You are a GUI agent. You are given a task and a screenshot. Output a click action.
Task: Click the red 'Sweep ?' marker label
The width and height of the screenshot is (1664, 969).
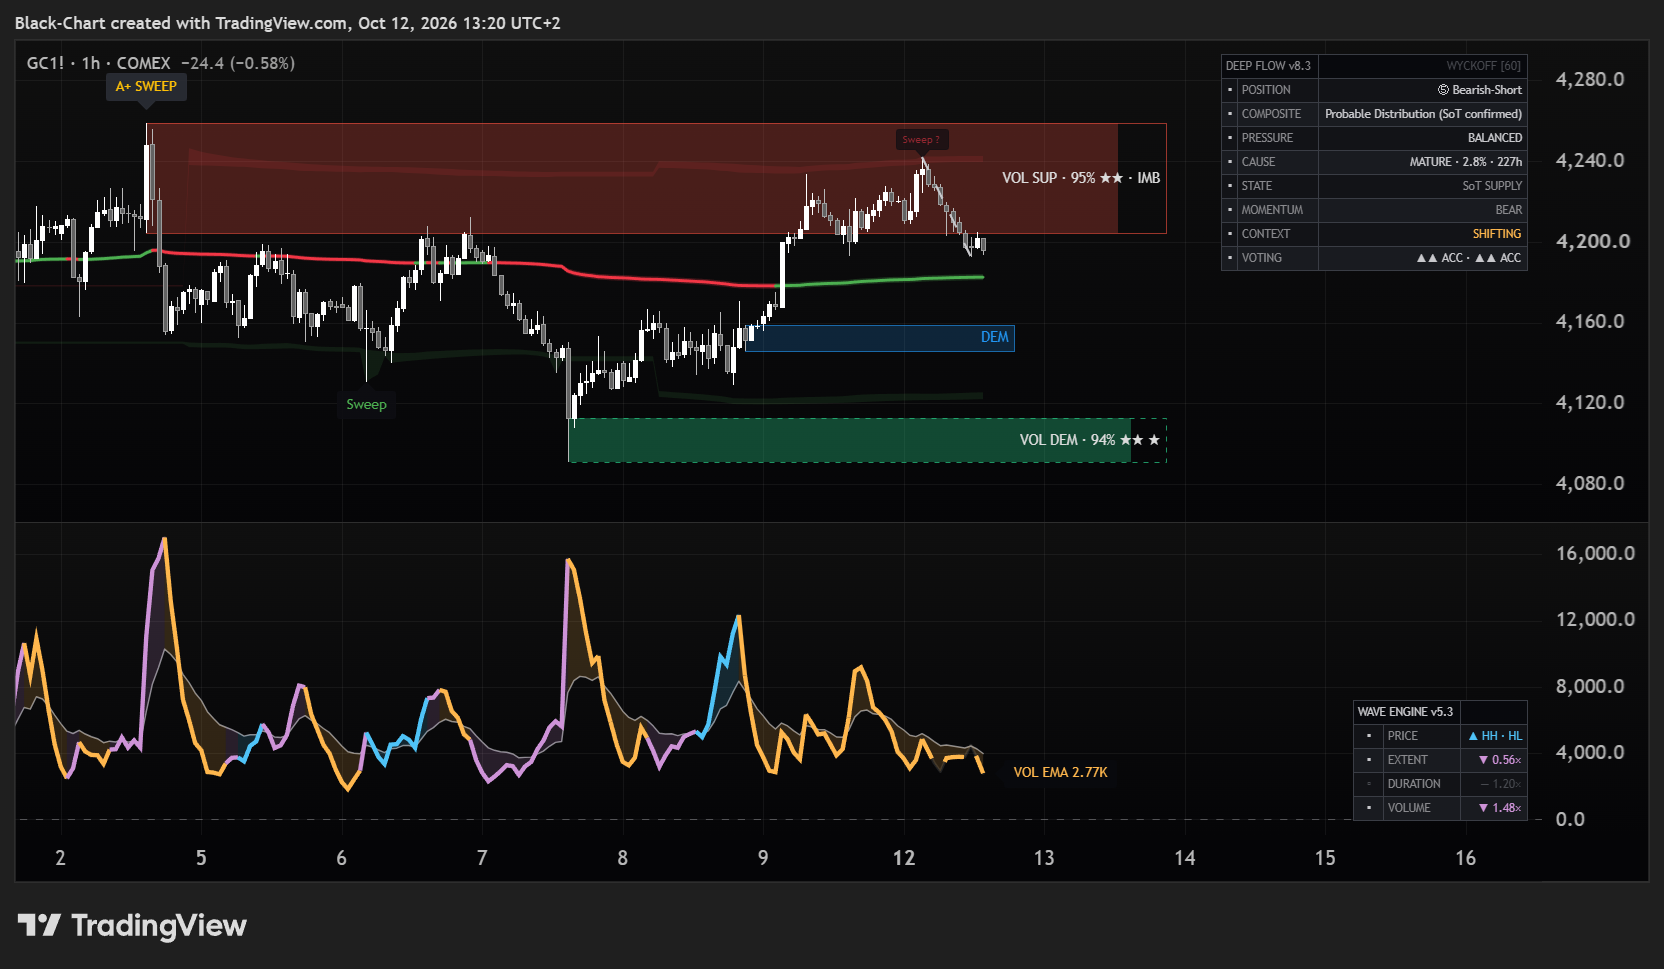click(x=920, y=140)
